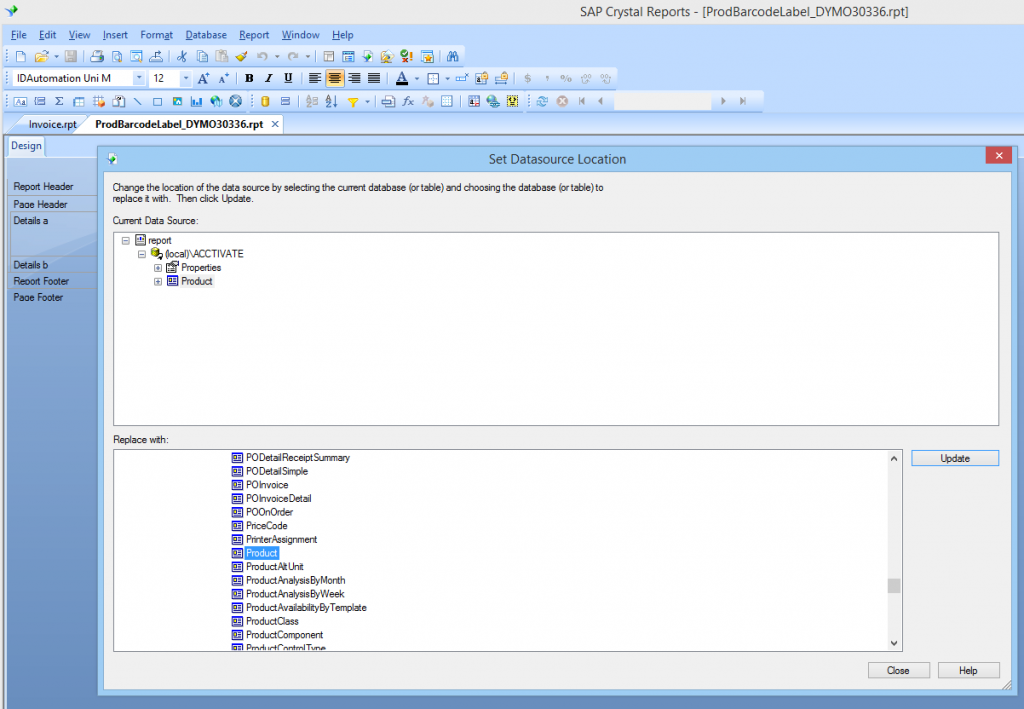The image size is (1024, 709).
Task: Open the borders dropdown arrow
Action: (x=447, y=79)
